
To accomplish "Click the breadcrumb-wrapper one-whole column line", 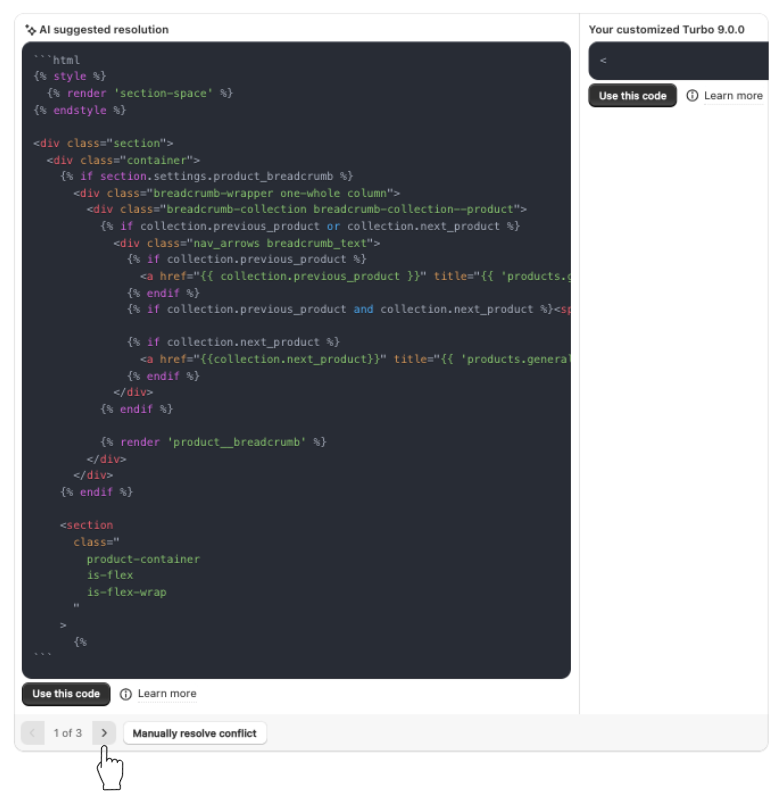I will tap(237, 193).
